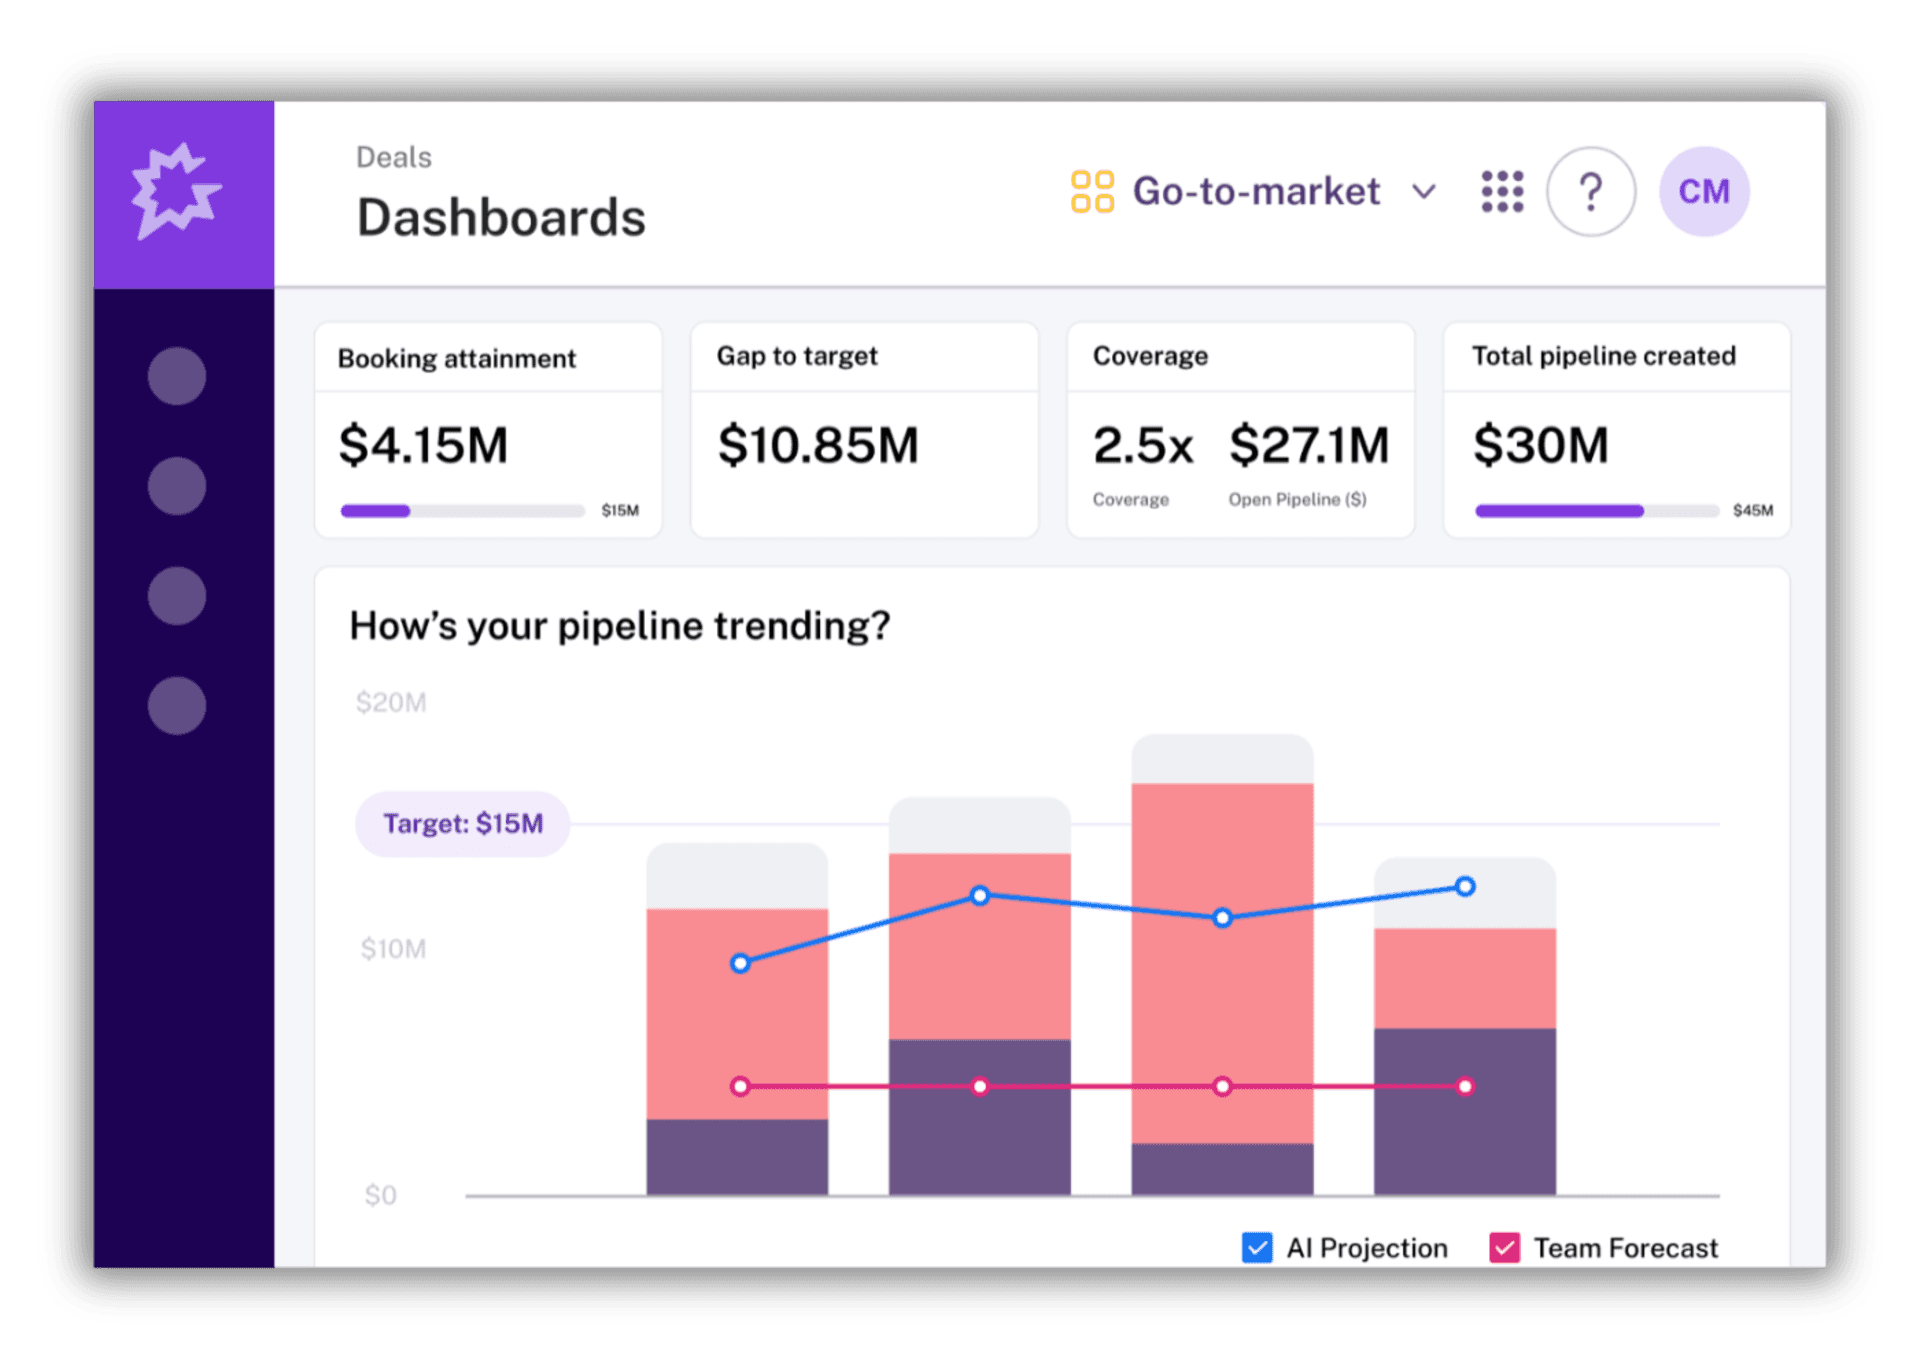The width and height of the screenshot is (1920, 1371).
Task: Select the $27.1M Open Pipeline value
Action: (x=1309, y=445)
